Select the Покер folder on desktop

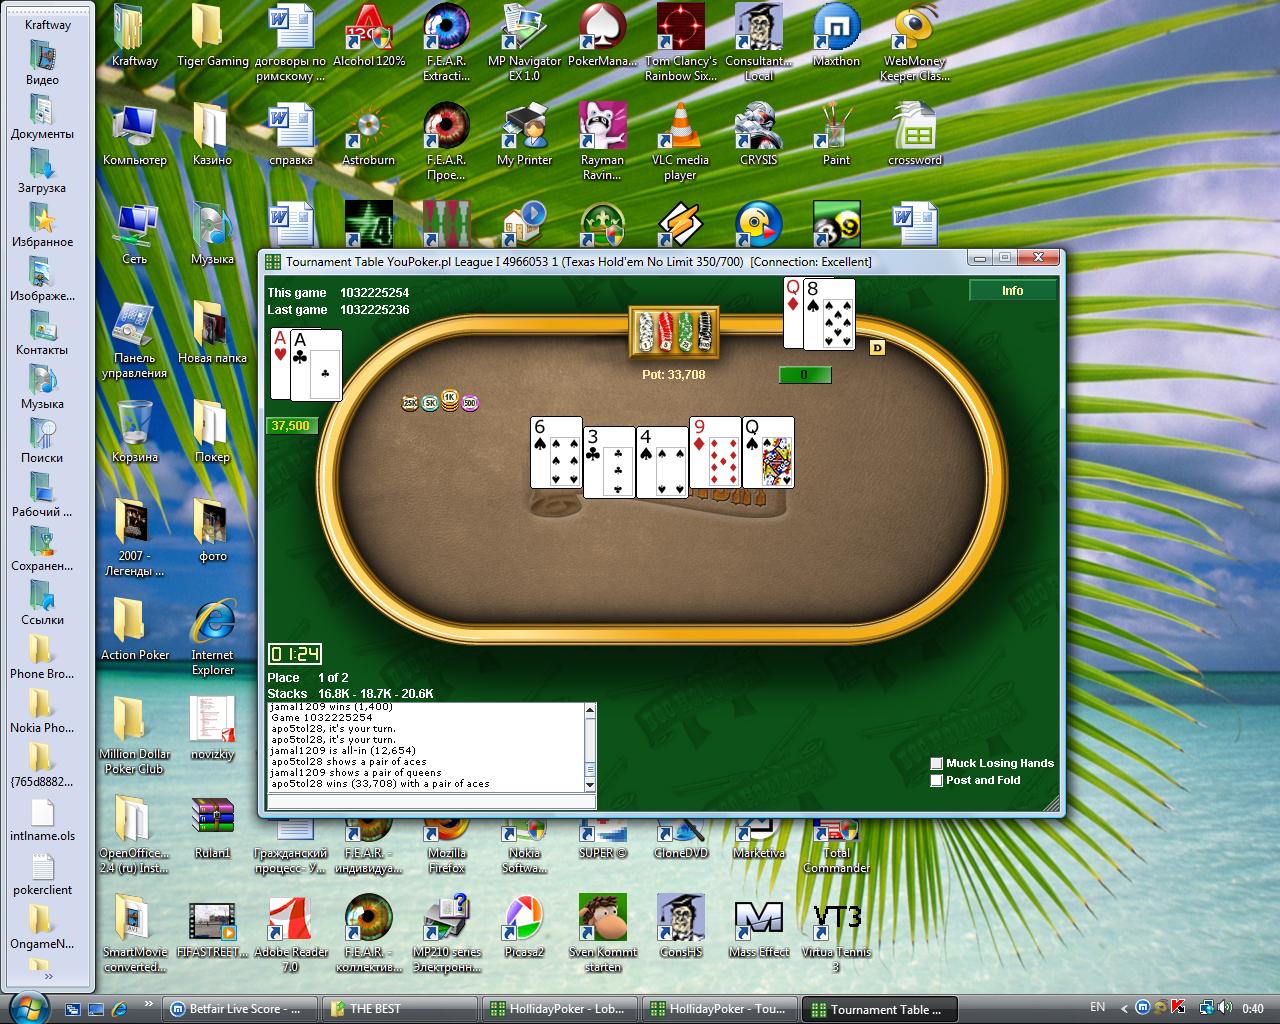(x=212, y=432)
